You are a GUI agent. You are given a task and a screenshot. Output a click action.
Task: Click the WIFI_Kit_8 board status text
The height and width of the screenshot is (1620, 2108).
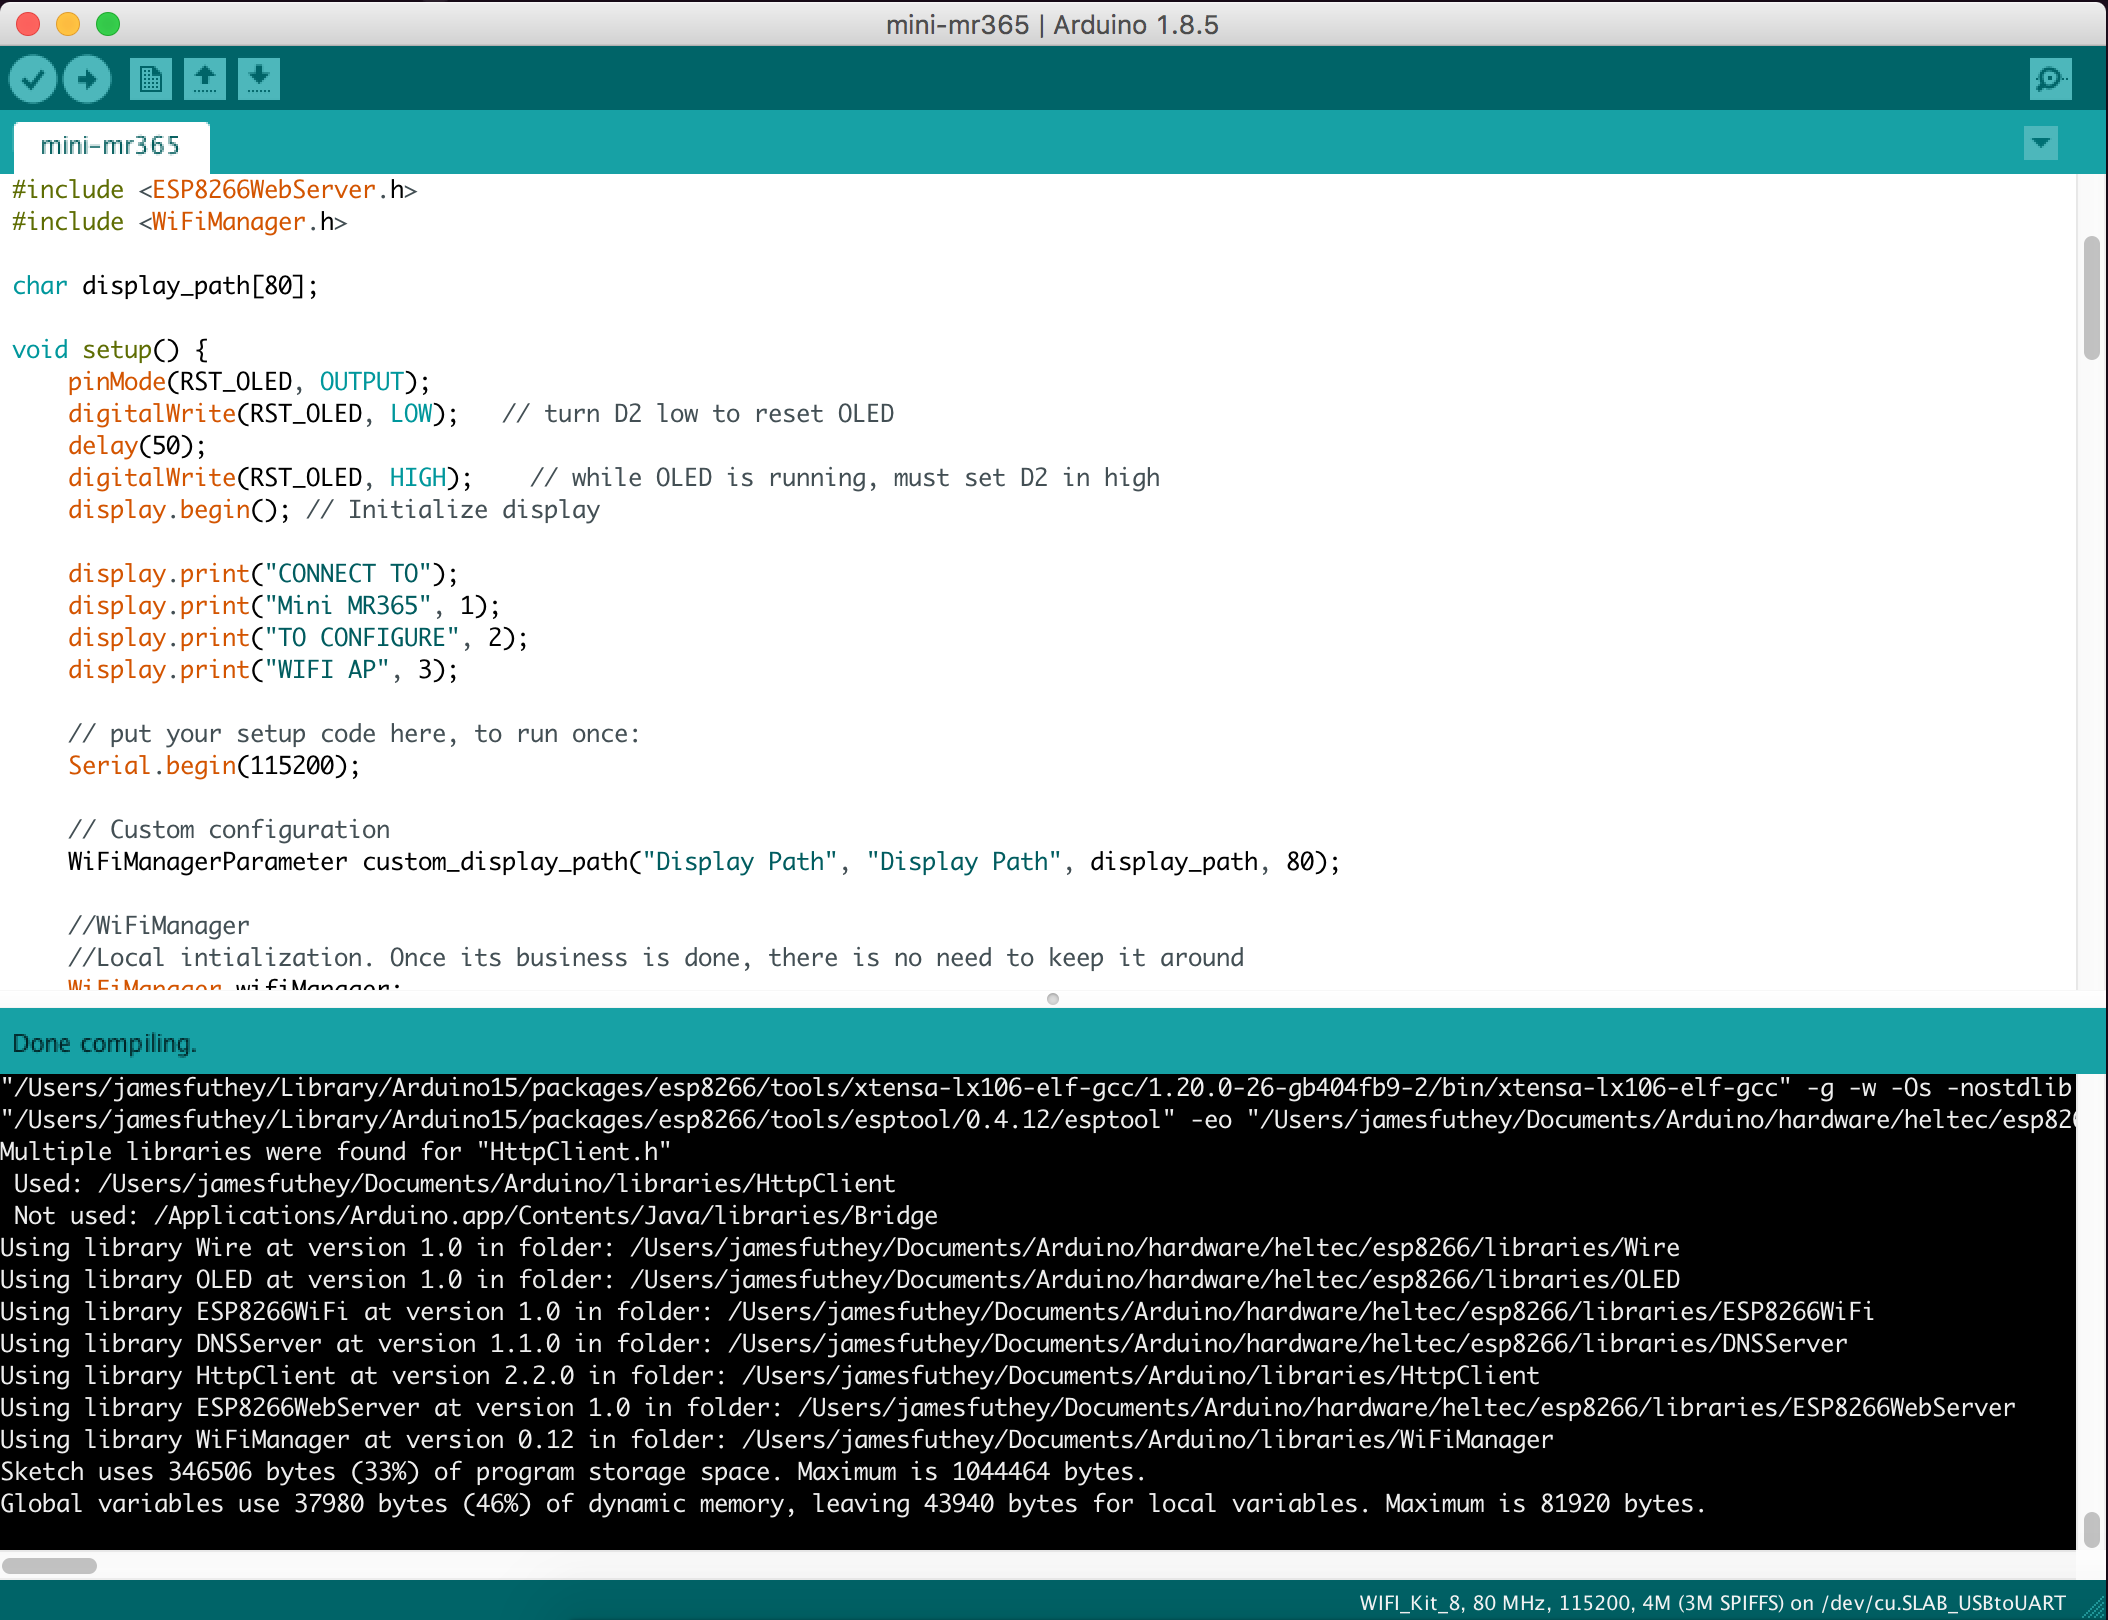click(x=1711, y=1603)
